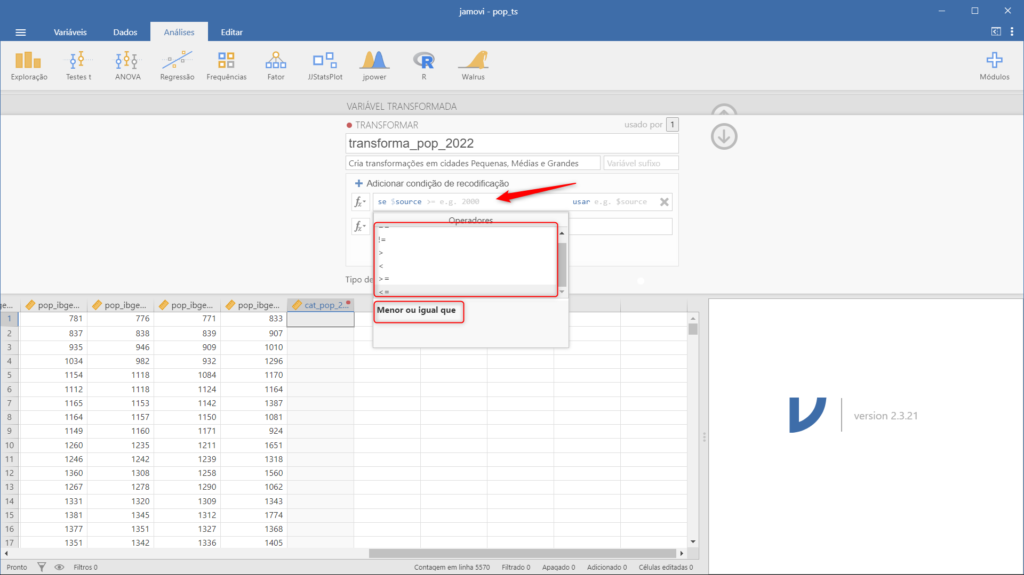1024x575 pixels.
Task: Click cell with value 1774
Action: pyautogui.click(x=253, y=515)
